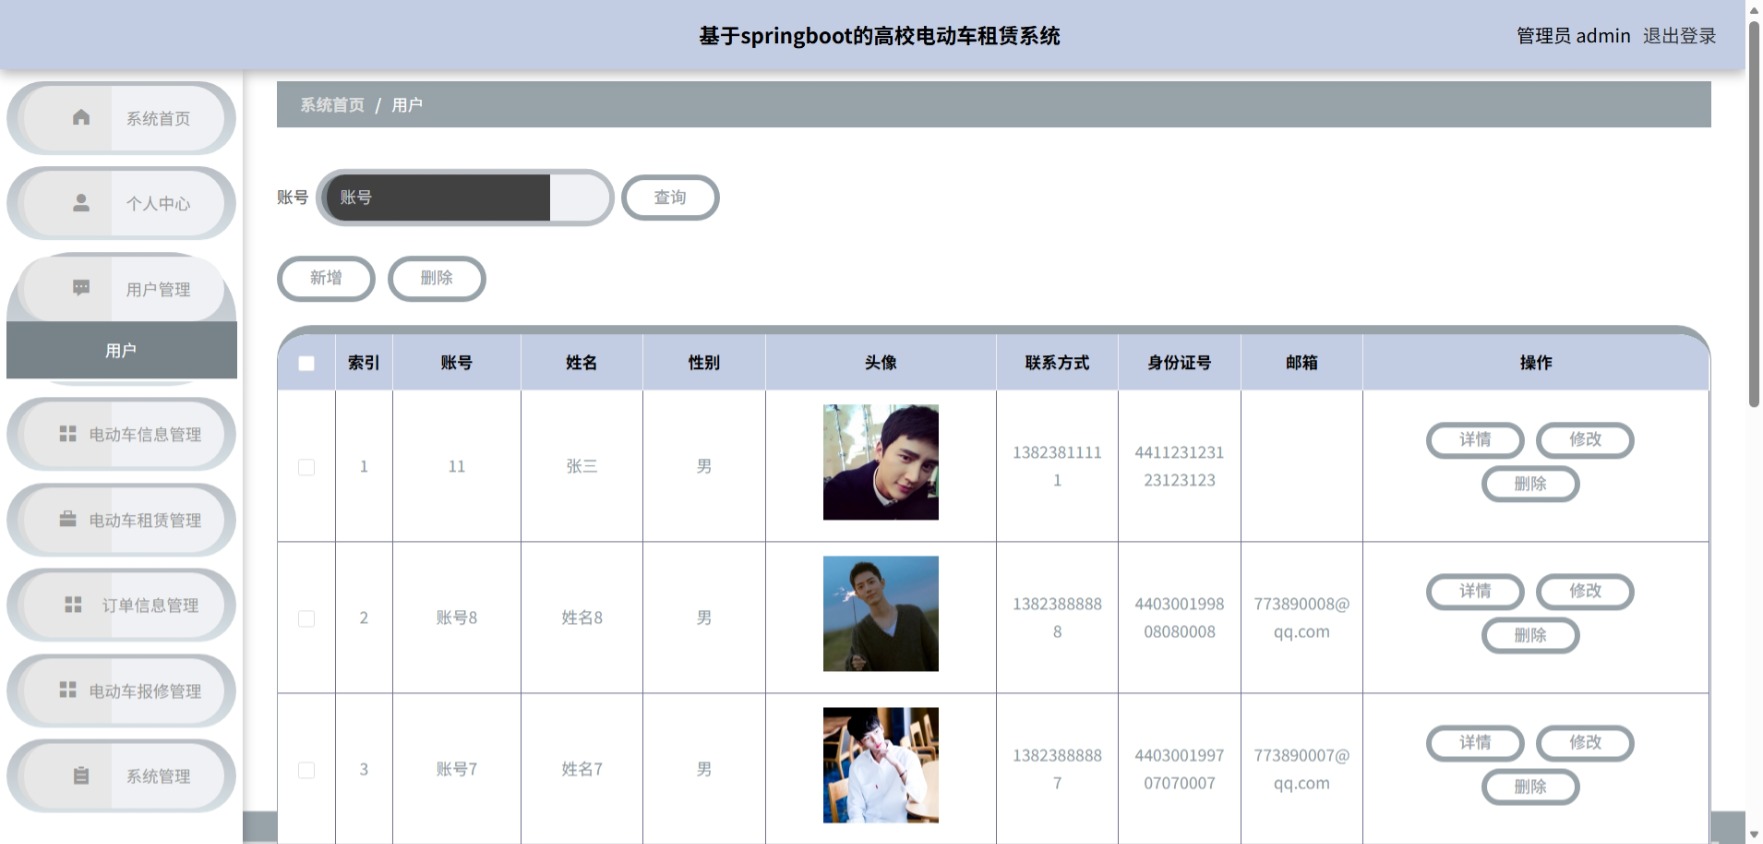Click 修改 for user 张三
This screenshot has width=1763, height=844.
[x=1585, y=439]
